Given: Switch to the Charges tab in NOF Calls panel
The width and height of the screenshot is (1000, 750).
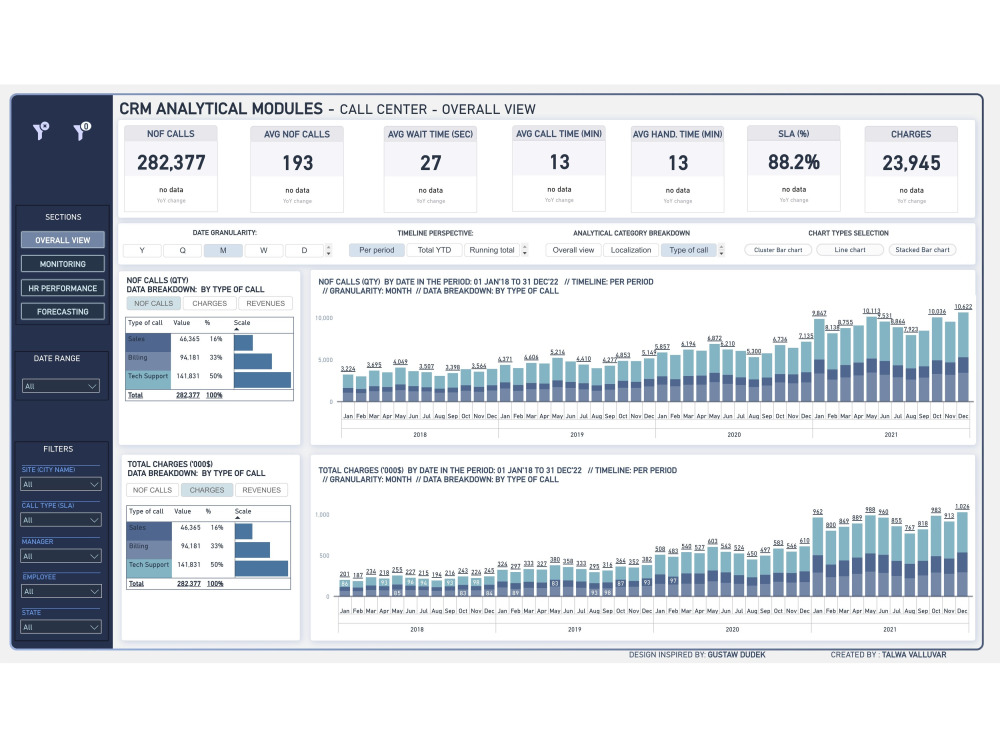Looking at the screenshot, I should click(209, 303).
